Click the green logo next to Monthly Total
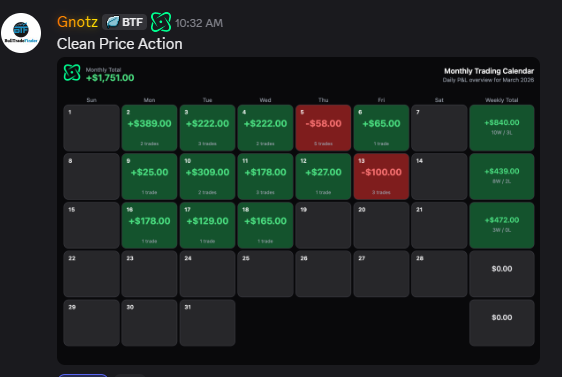Viewport: 562px width, 377px height. (x=72, y=72)
